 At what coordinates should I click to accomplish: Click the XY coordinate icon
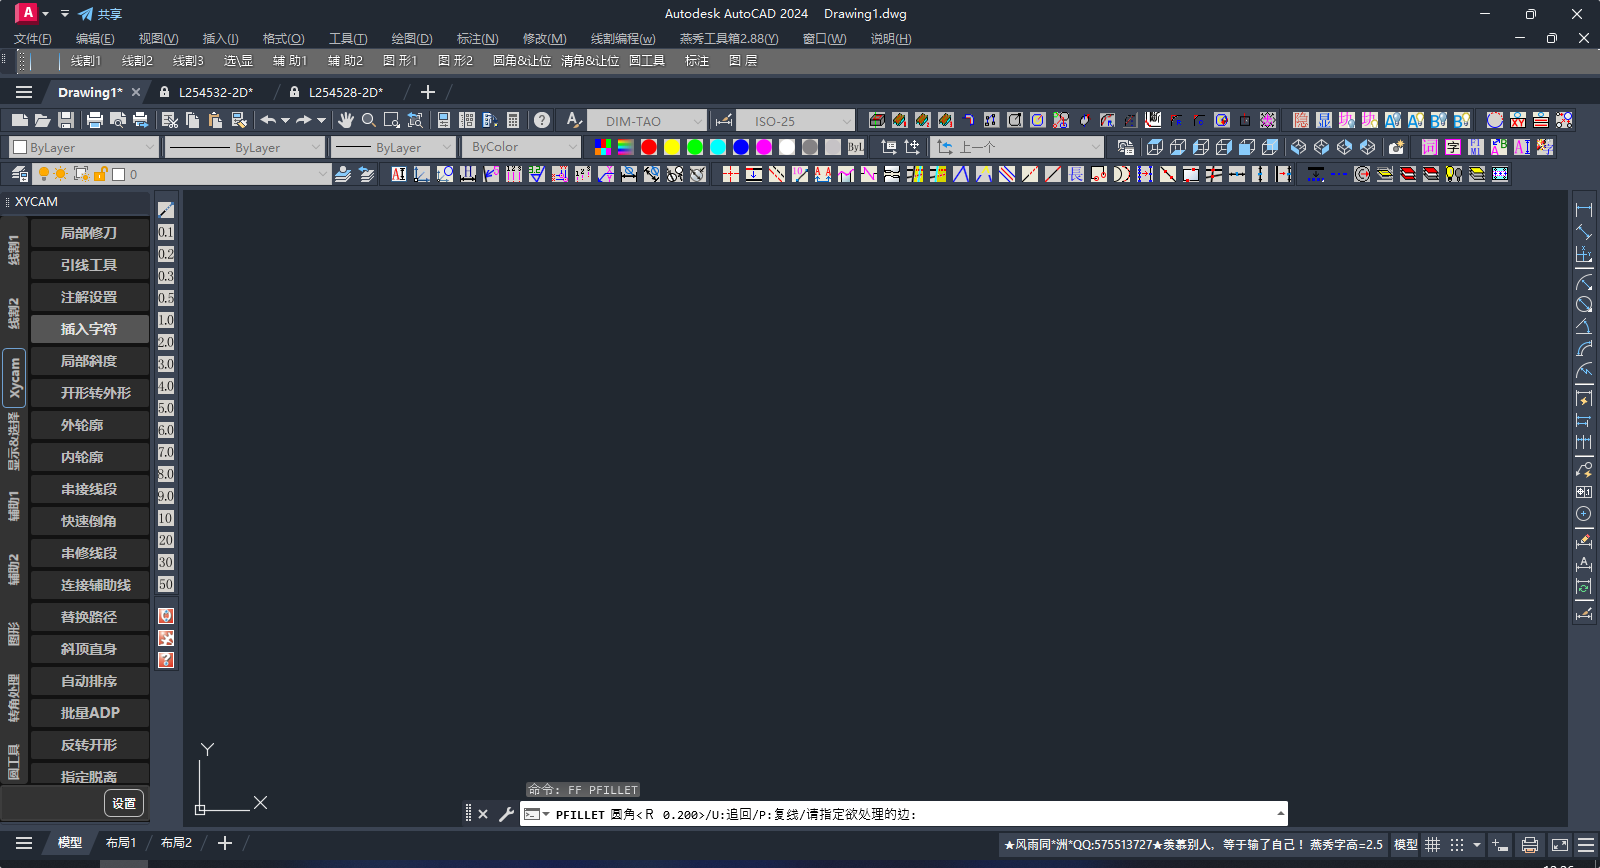pyautogui.click(x=1518, y=120)
